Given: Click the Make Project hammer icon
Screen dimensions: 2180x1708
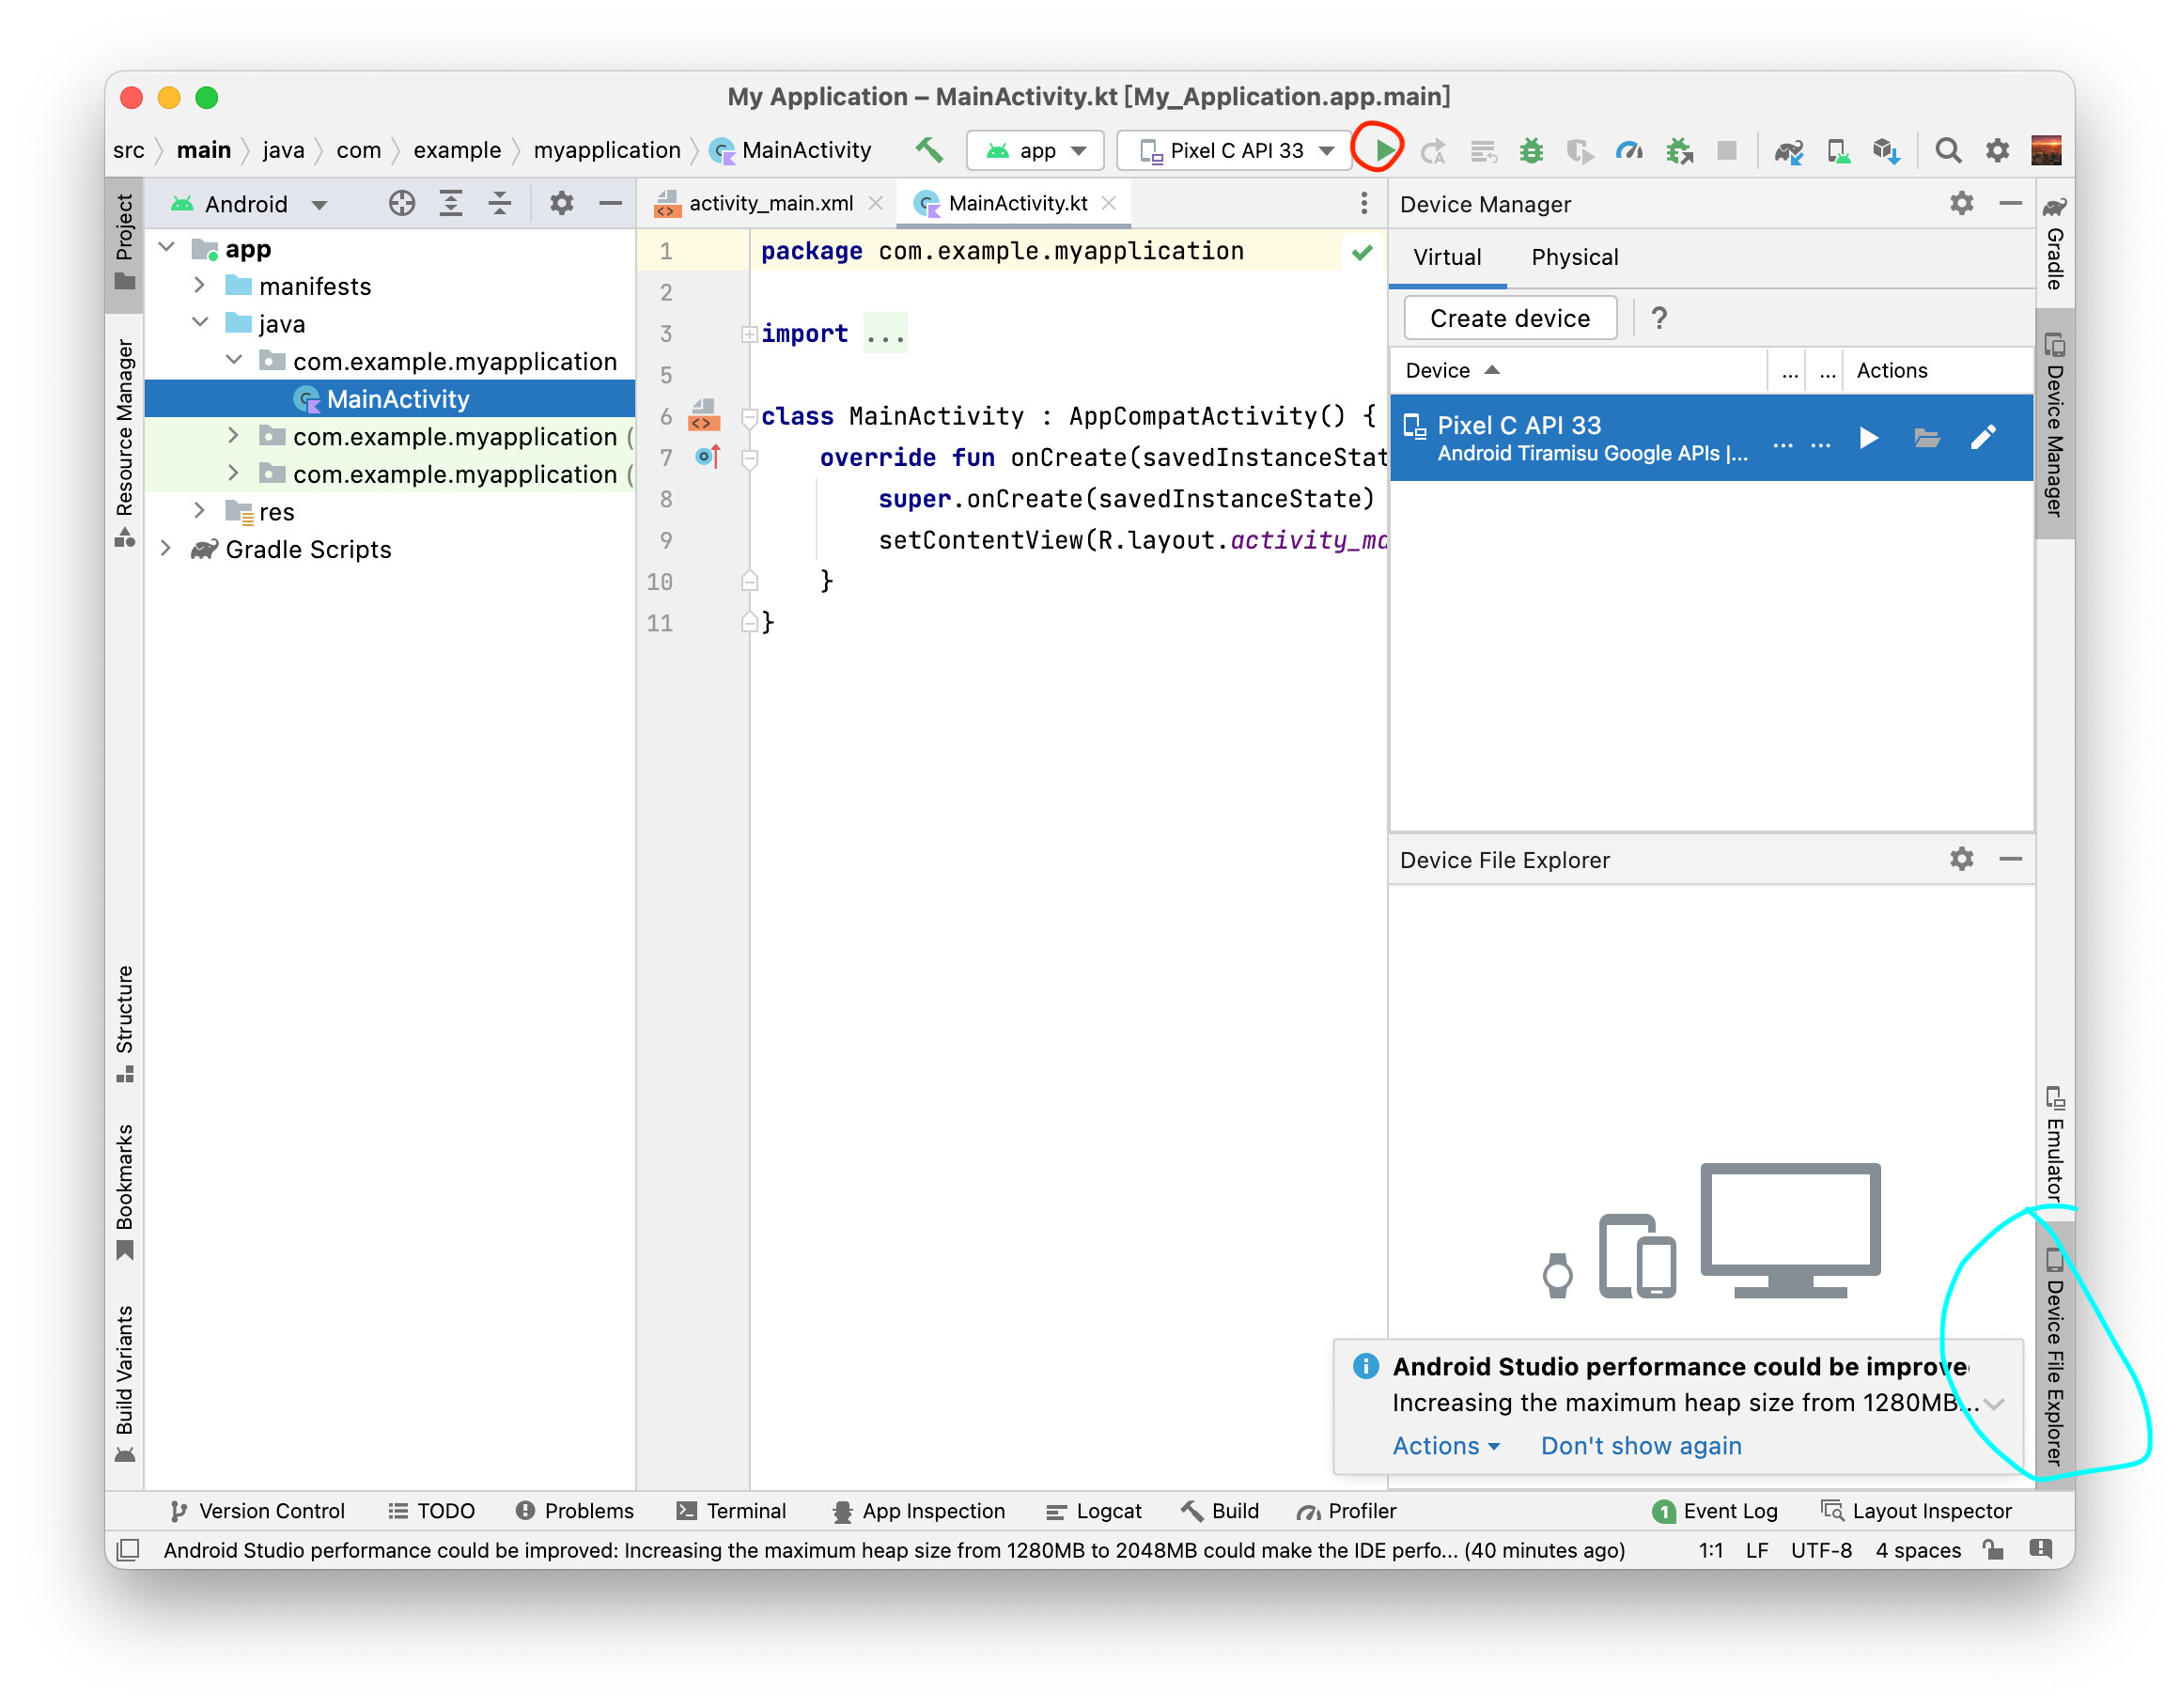Looking at the screenshot, I should pyautogui.click(x=928, y=150).
